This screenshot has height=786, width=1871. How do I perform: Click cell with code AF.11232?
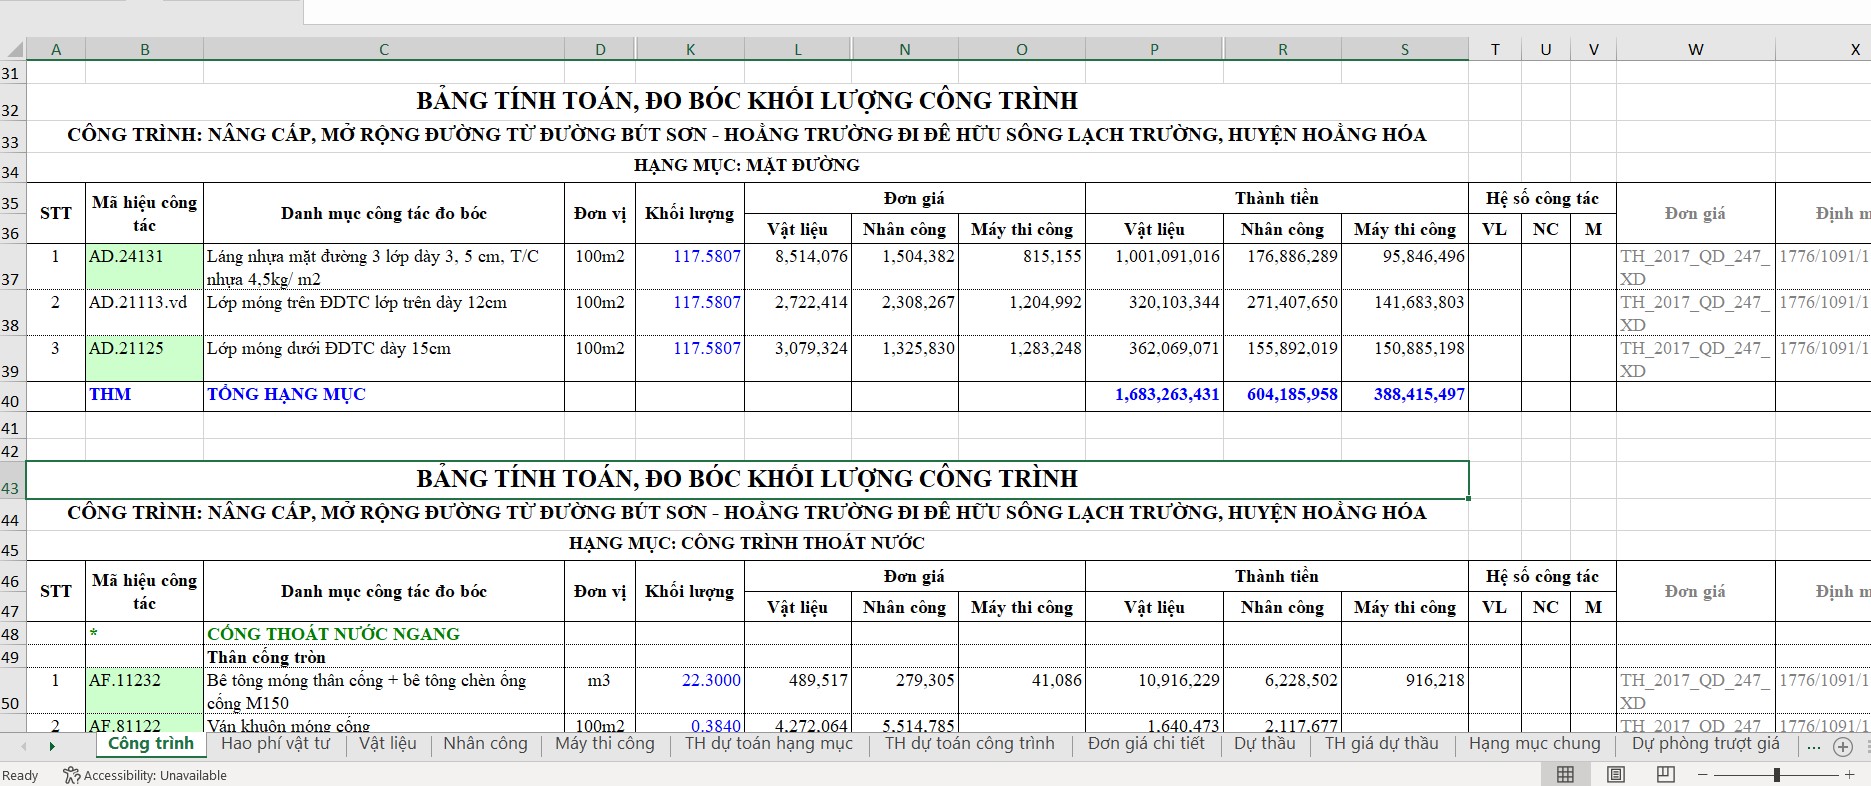[x=145, y=691]
